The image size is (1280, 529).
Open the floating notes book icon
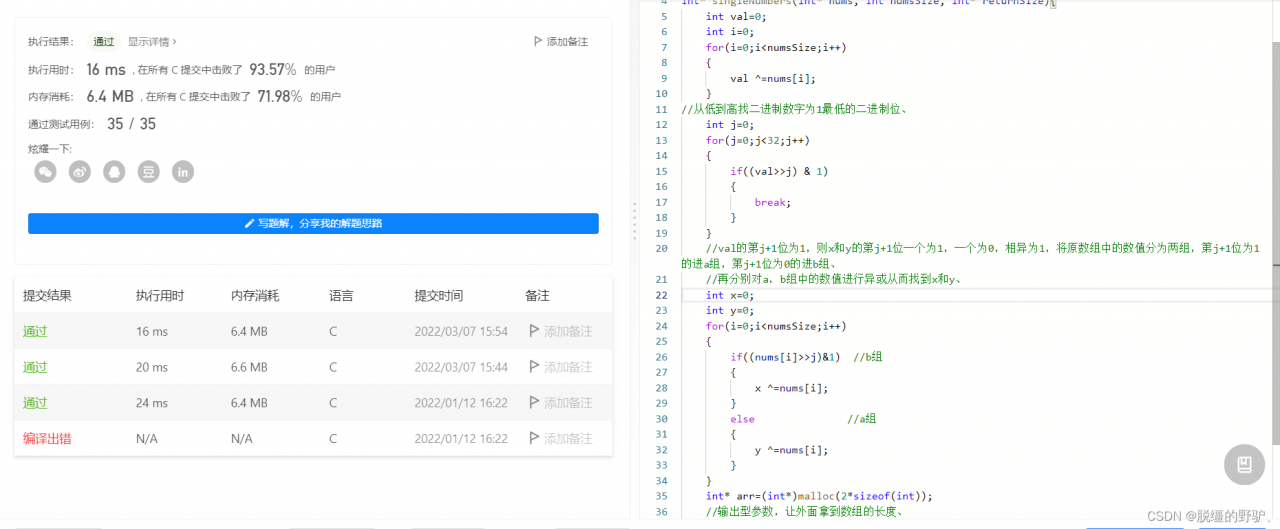[x=1245, y=465]
